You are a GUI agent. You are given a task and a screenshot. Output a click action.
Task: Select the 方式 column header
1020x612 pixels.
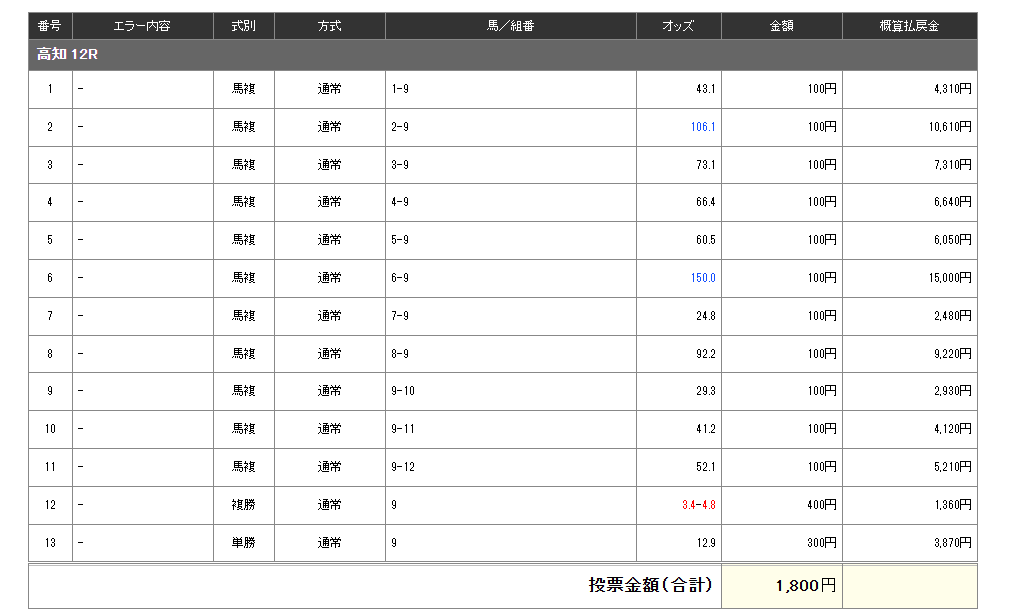(x=330, y=26)
